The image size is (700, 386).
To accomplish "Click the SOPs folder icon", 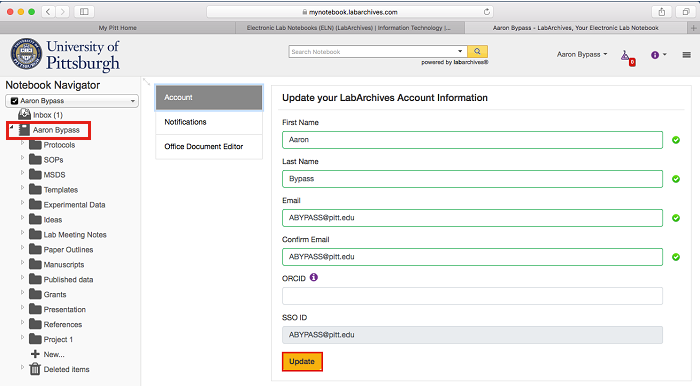I will click(35, 159).
